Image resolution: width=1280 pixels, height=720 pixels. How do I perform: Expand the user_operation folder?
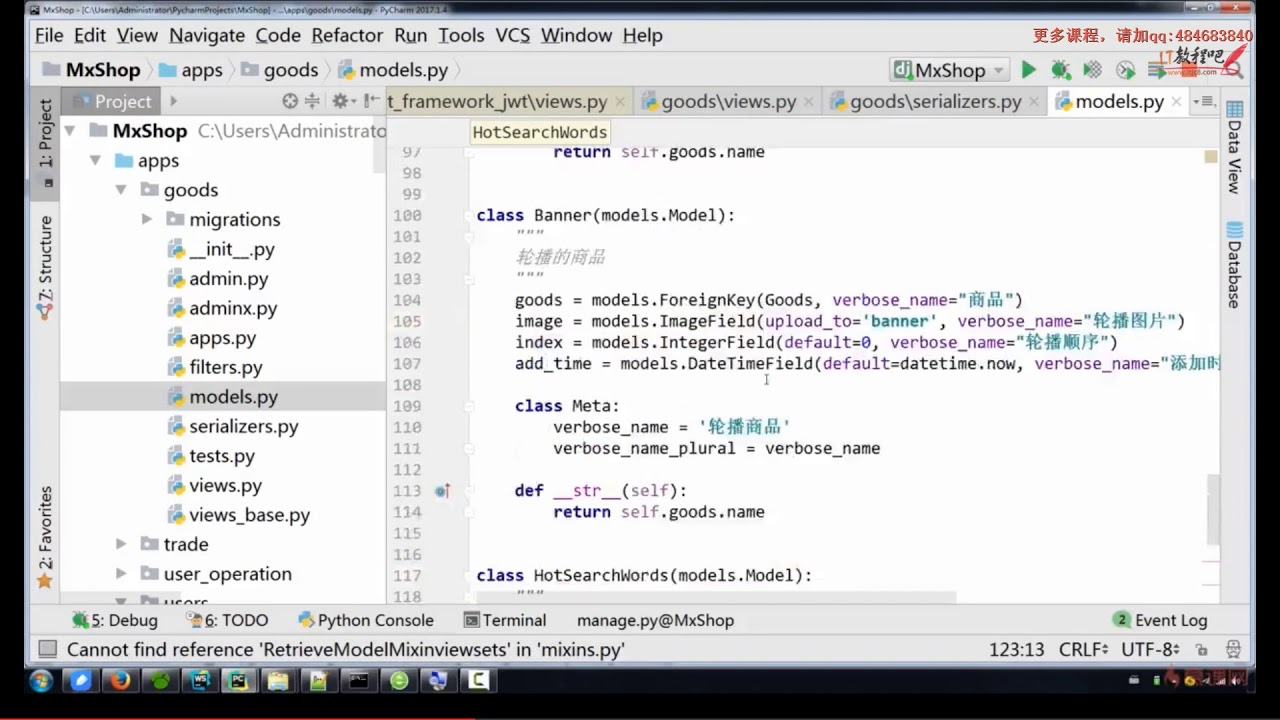click(121, 574)
